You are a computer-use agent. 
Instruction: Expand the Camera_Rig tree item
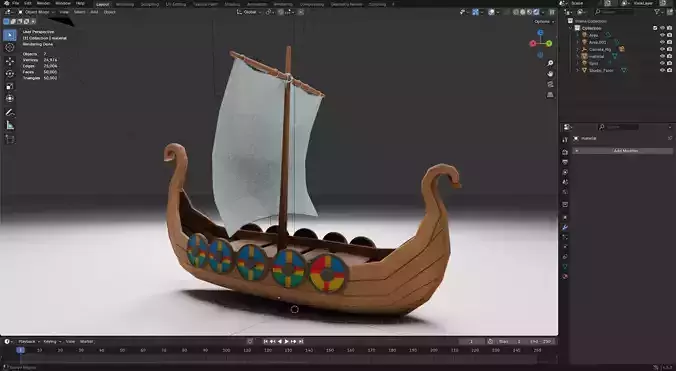coord(578,49)
